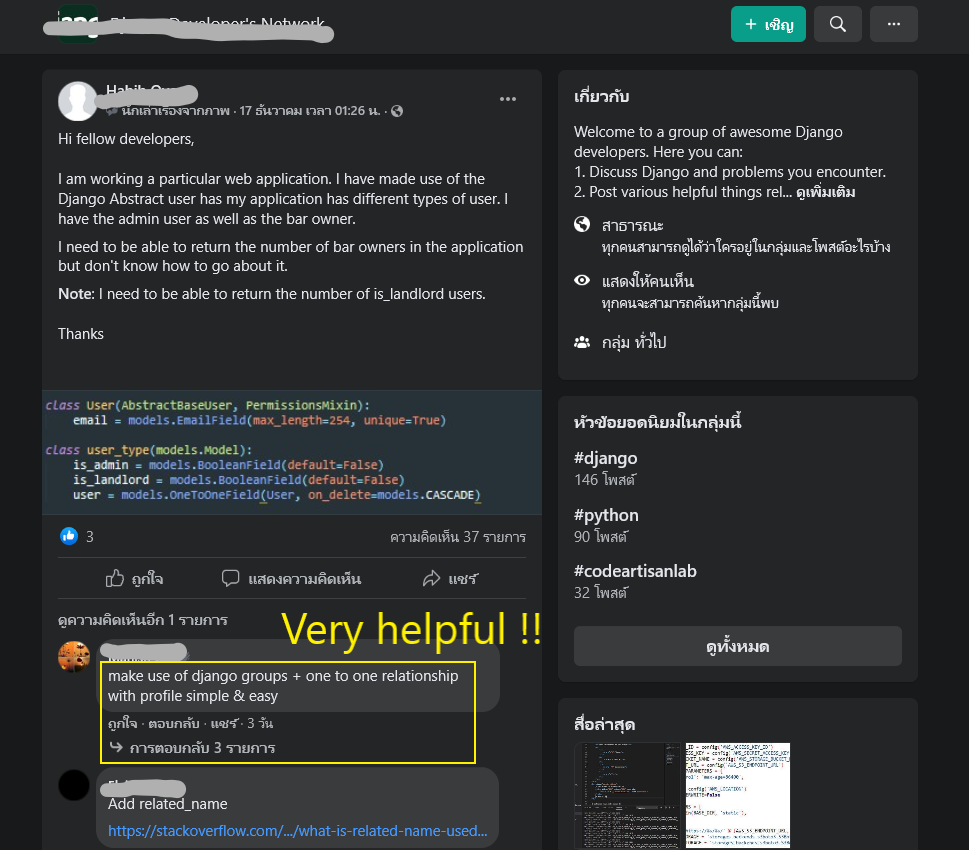Click ดูทั้งหมด to view all topics
This screenshot has width=969, height=850.
pos(737,646)
